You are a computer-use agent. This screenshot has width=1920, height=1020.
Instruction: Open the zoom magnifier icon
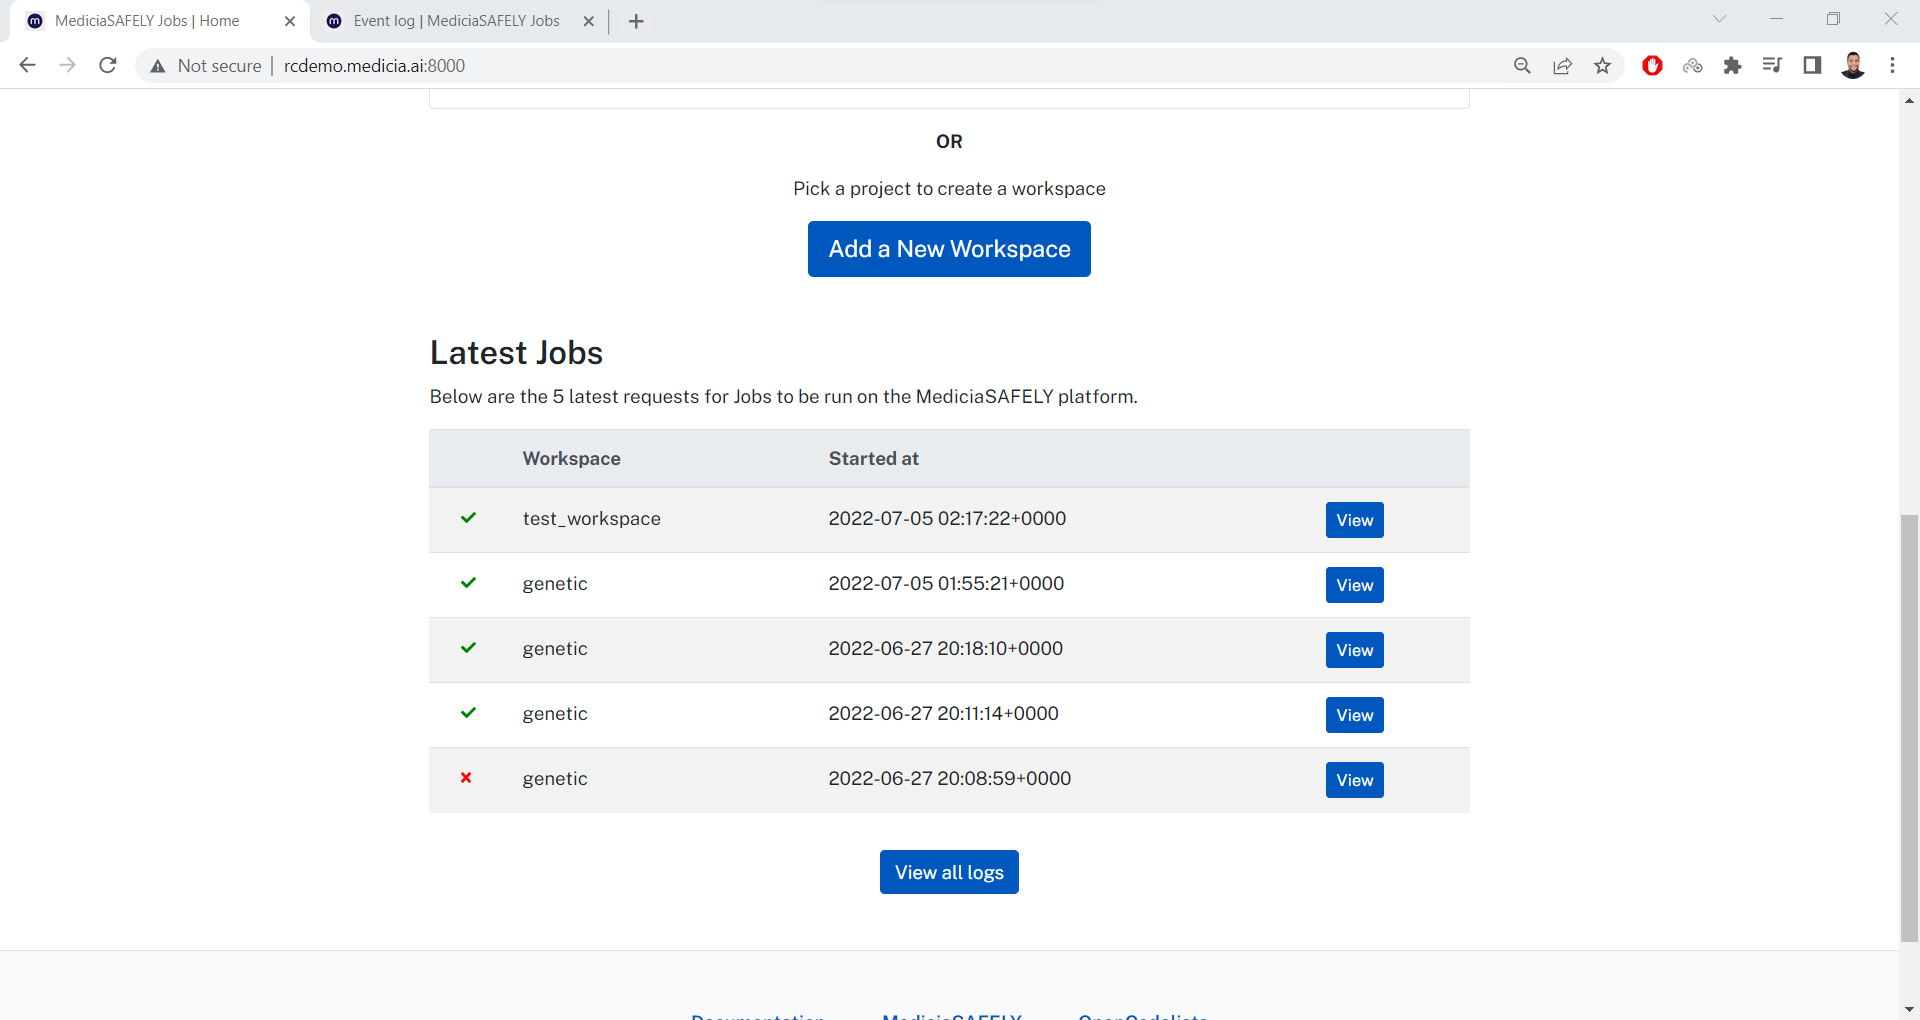coord(1522,66)
